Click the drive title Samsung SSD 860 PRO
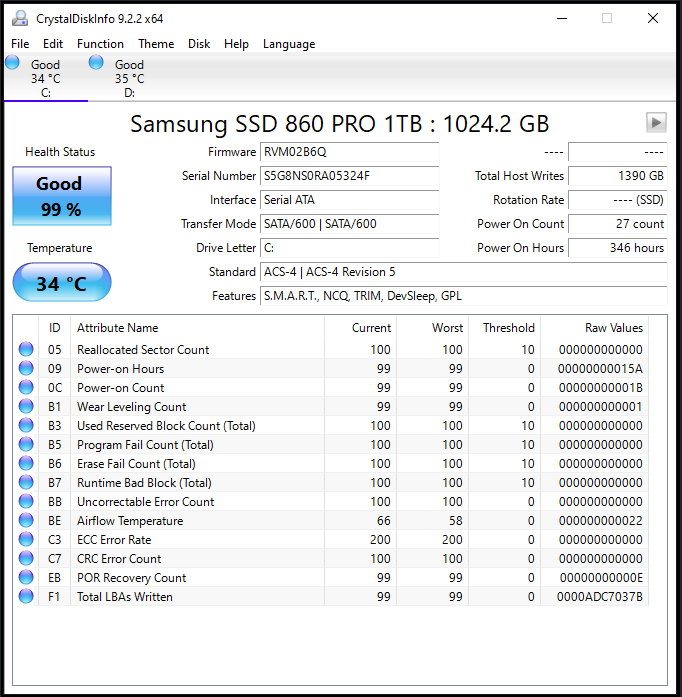 [340, 124]
